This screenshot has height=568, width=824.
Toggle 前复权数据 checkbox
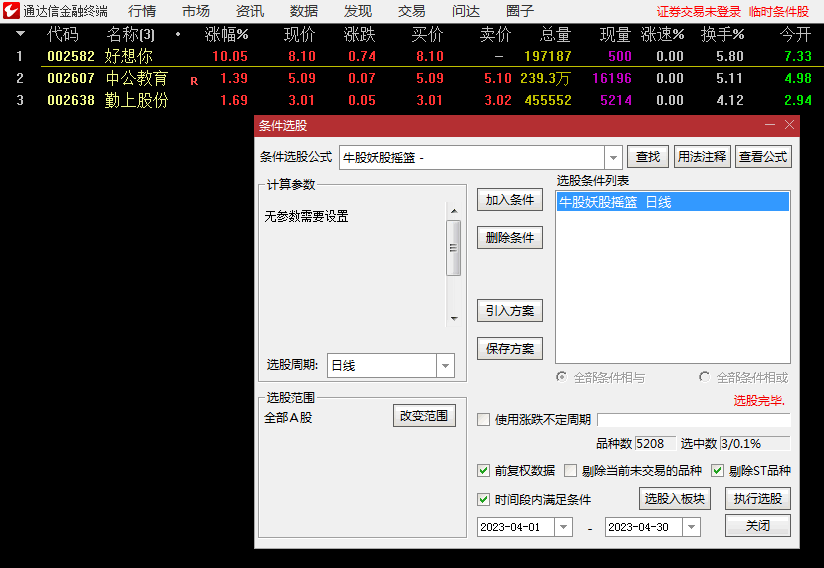(x=483, y=470)
